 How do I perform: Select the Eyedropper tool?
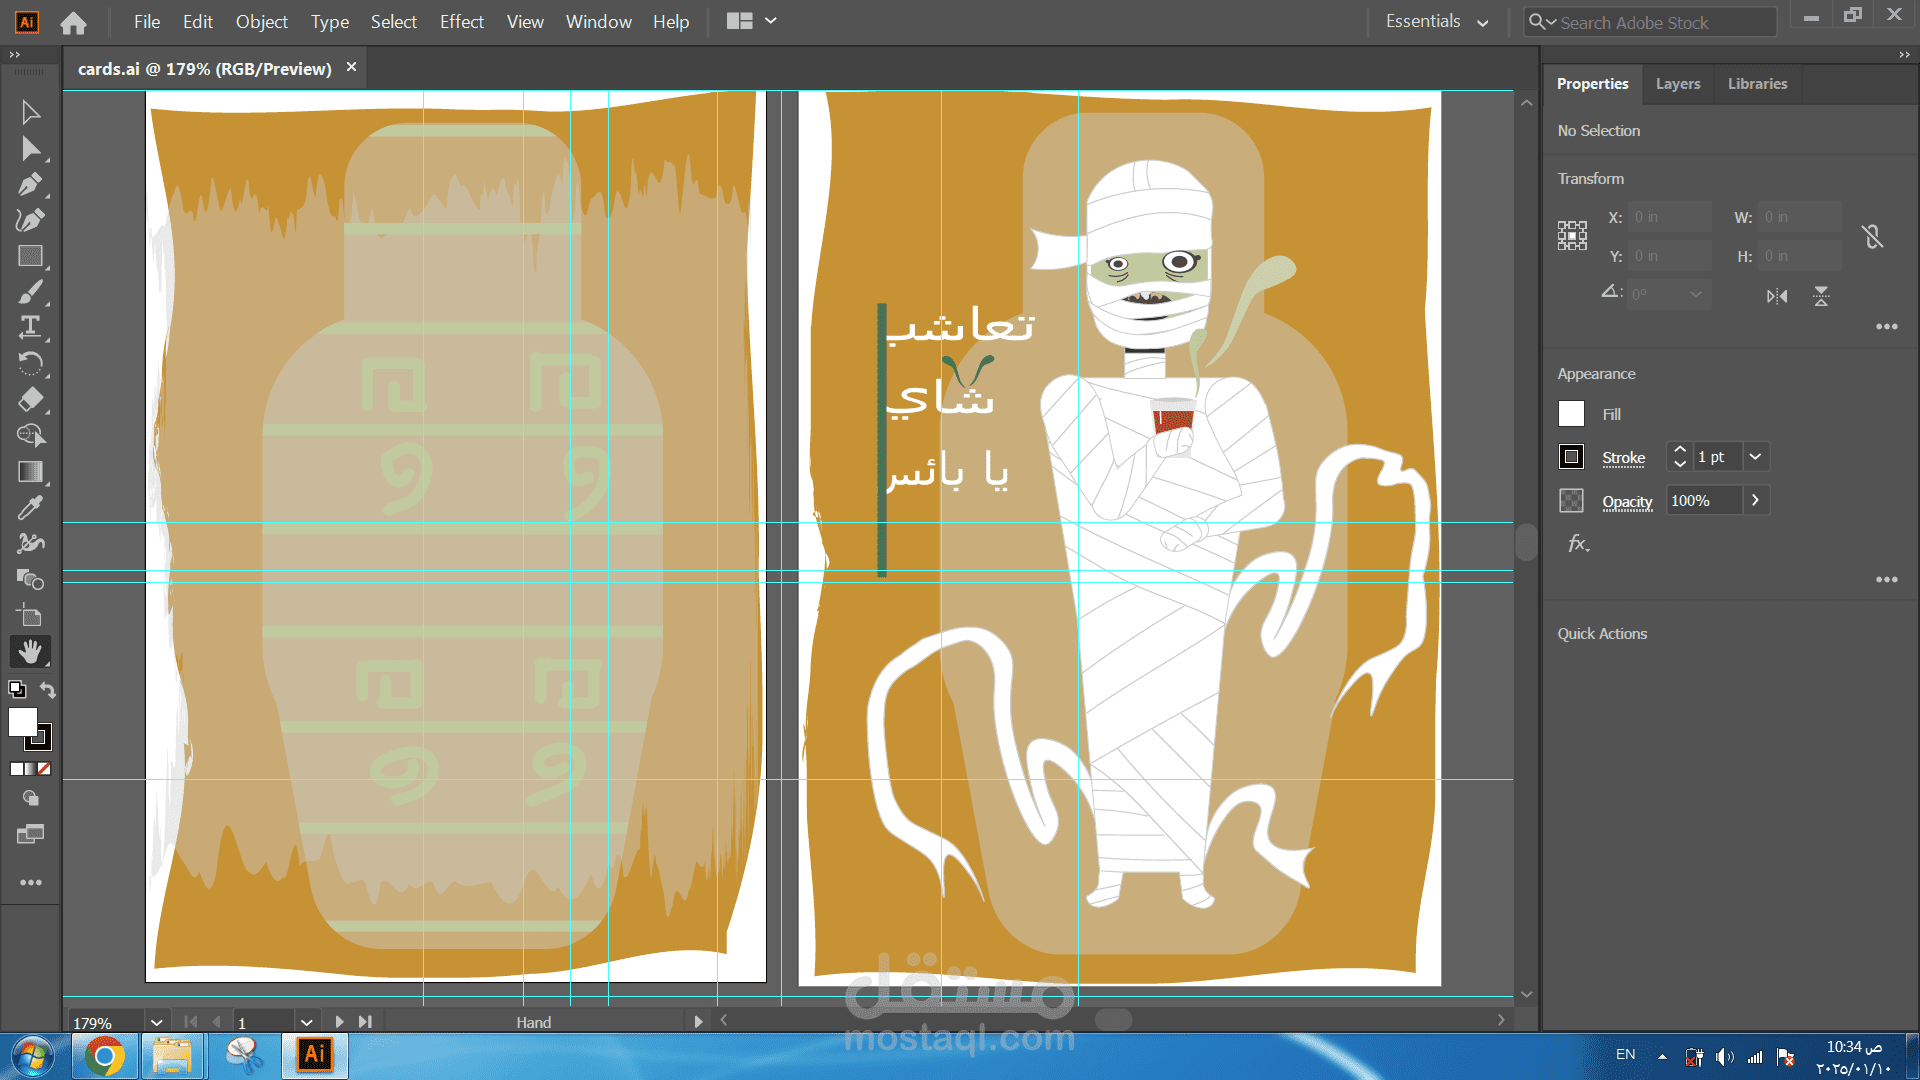30,508
